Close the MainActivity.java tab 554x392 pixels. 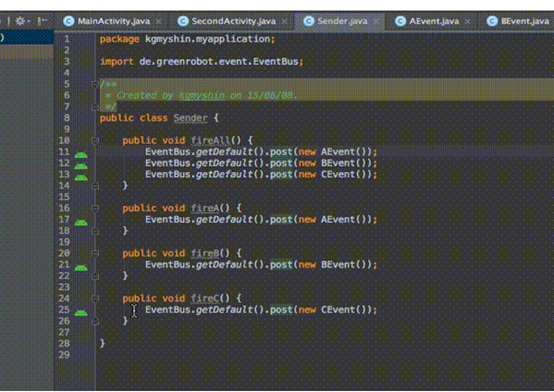(x=159, y=22)
